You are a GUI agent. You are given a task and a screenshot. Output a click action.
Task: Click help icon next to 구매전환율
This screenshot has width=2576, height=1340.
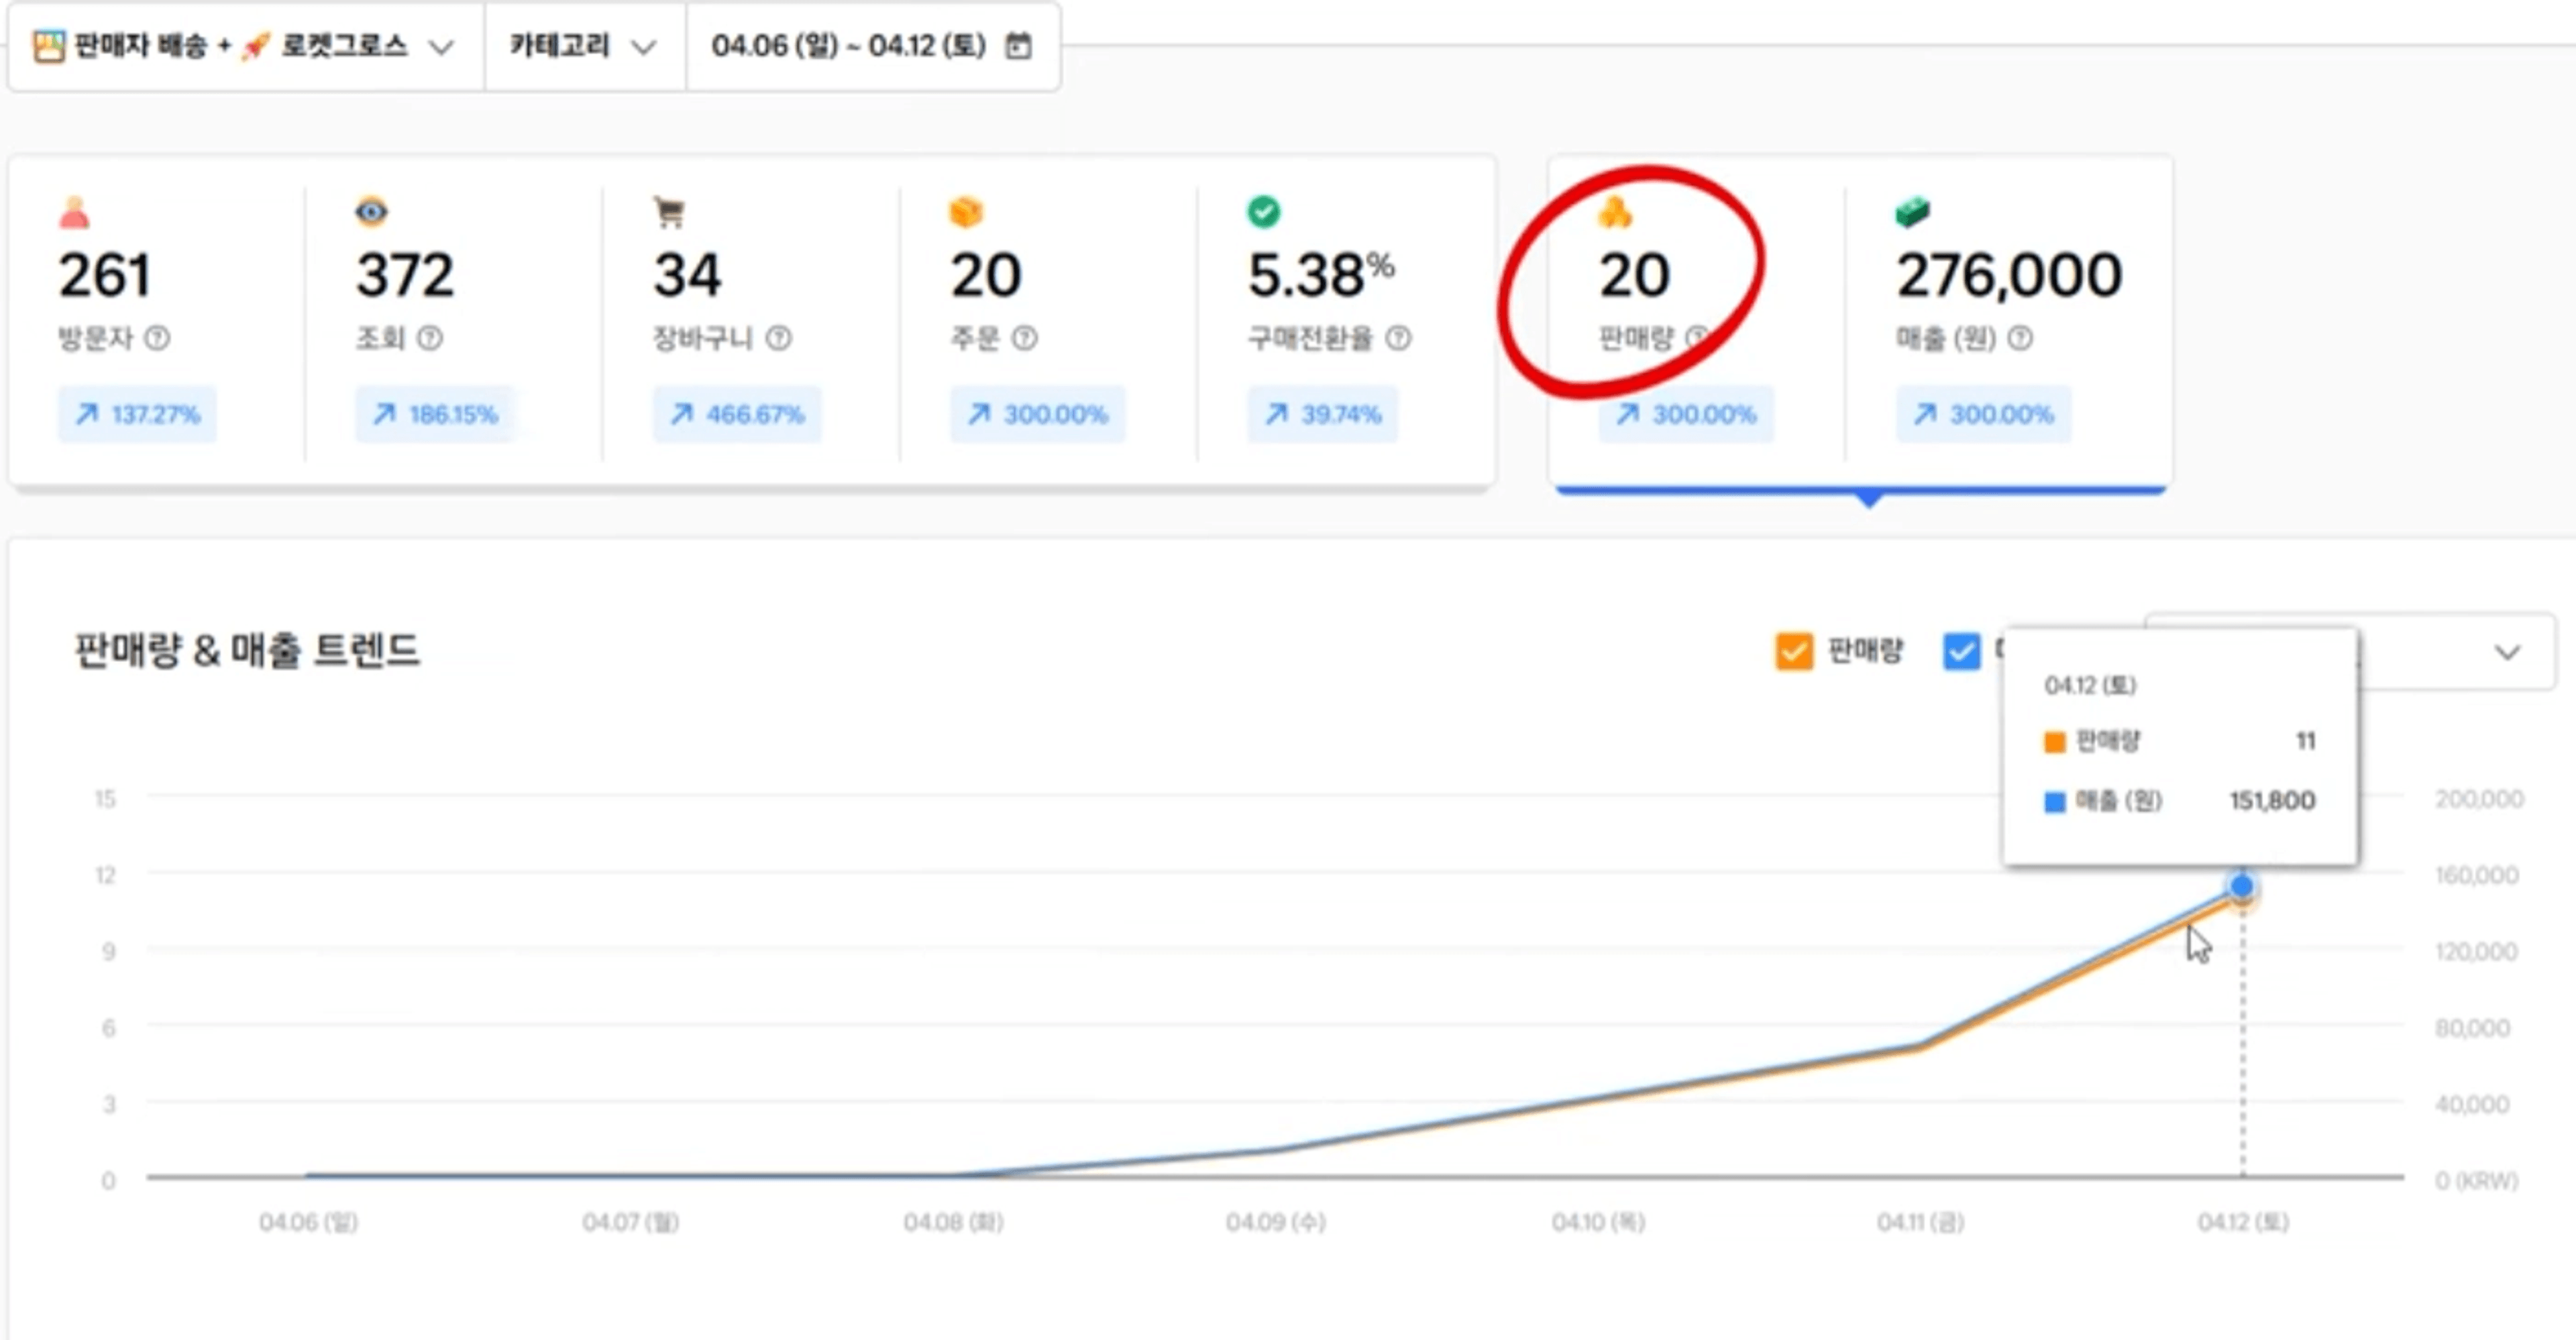coord(1399,338)
